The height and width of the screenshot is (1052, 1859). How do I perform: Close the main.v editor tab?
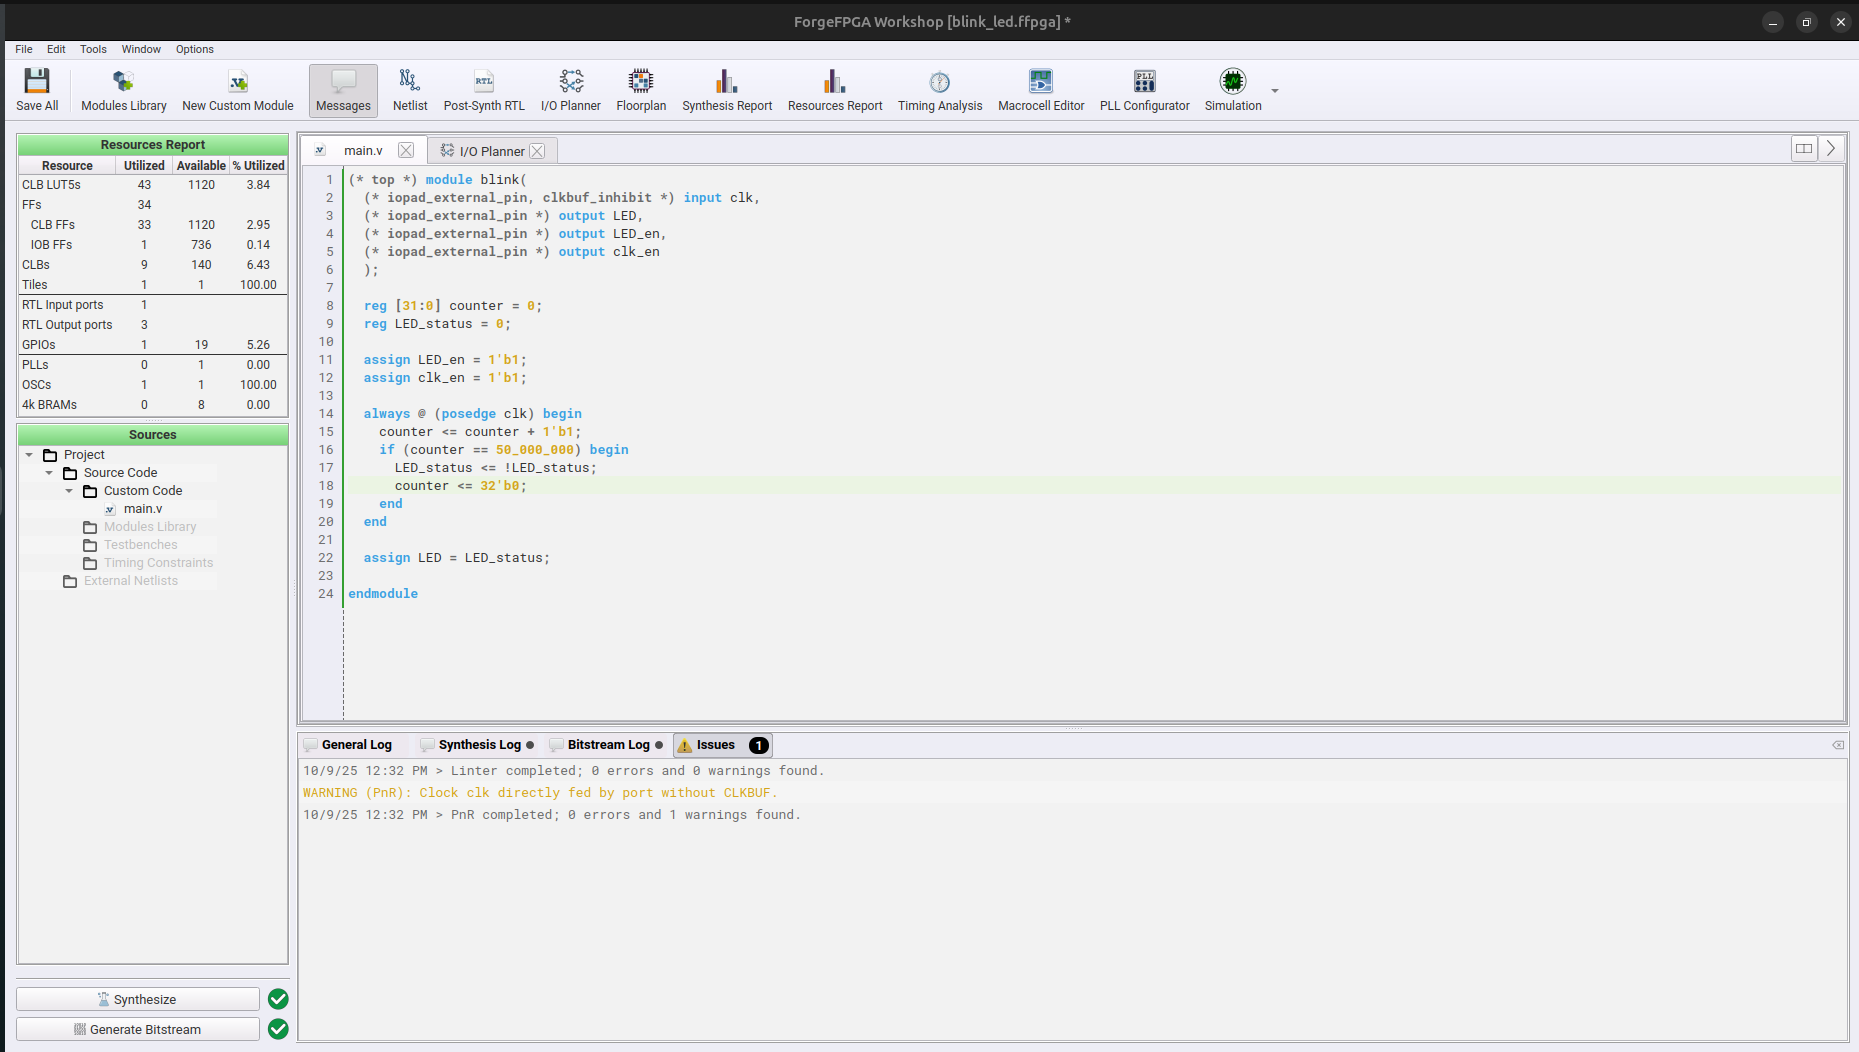406,151
